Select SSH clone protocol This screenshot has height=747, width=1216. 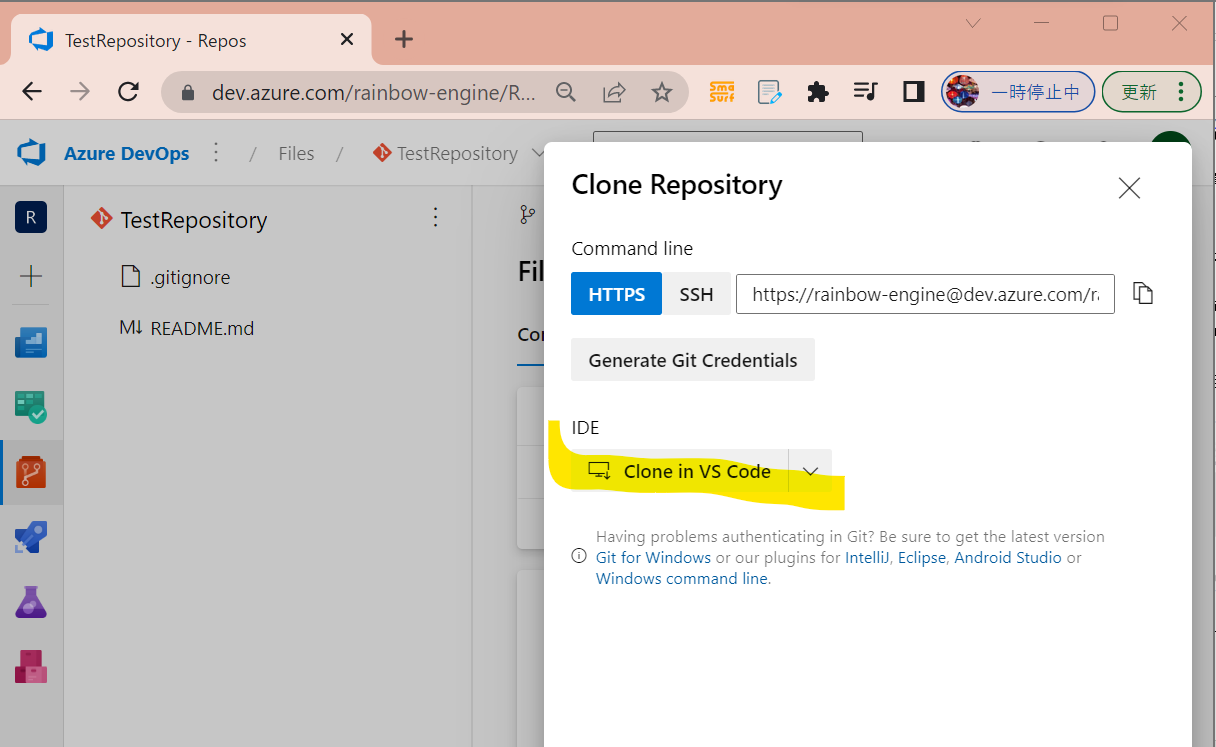(x=697, y=294)
